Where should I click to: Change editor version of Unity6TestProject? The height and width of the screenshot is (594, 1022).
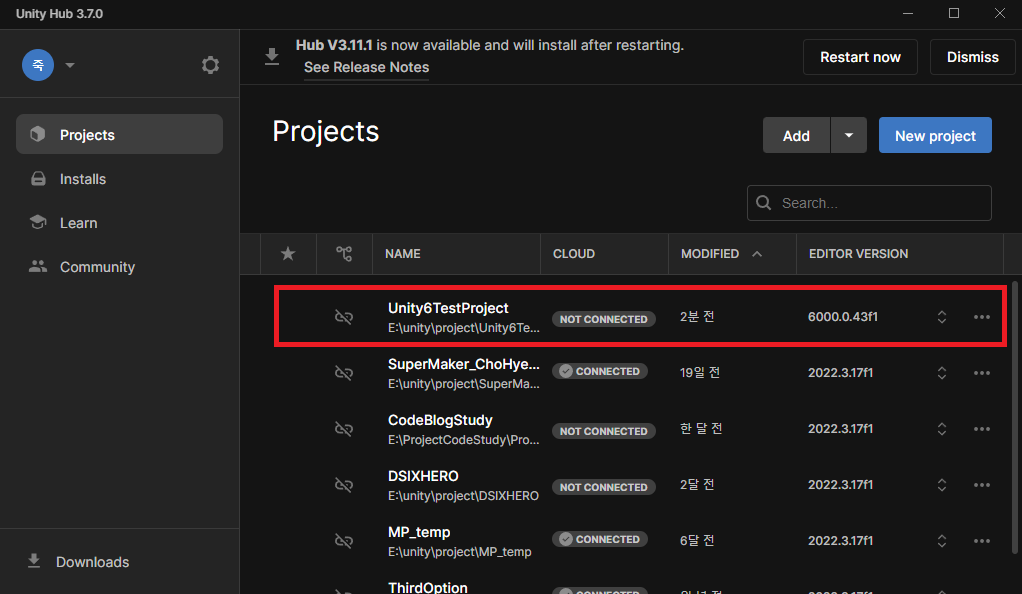click(x=942, y=317)
